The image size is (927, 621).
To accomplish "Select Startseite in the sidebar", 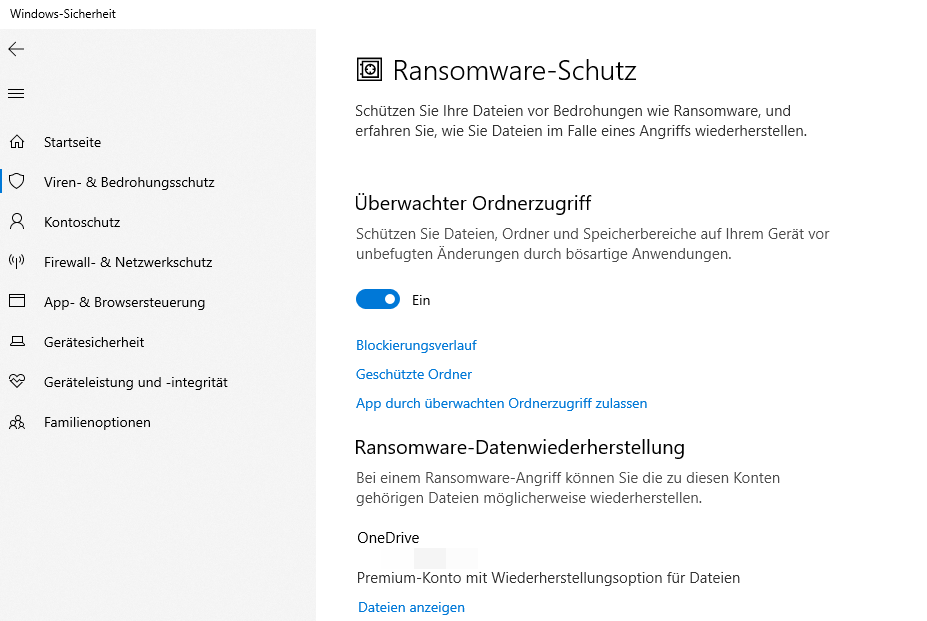I will point(72,142).
